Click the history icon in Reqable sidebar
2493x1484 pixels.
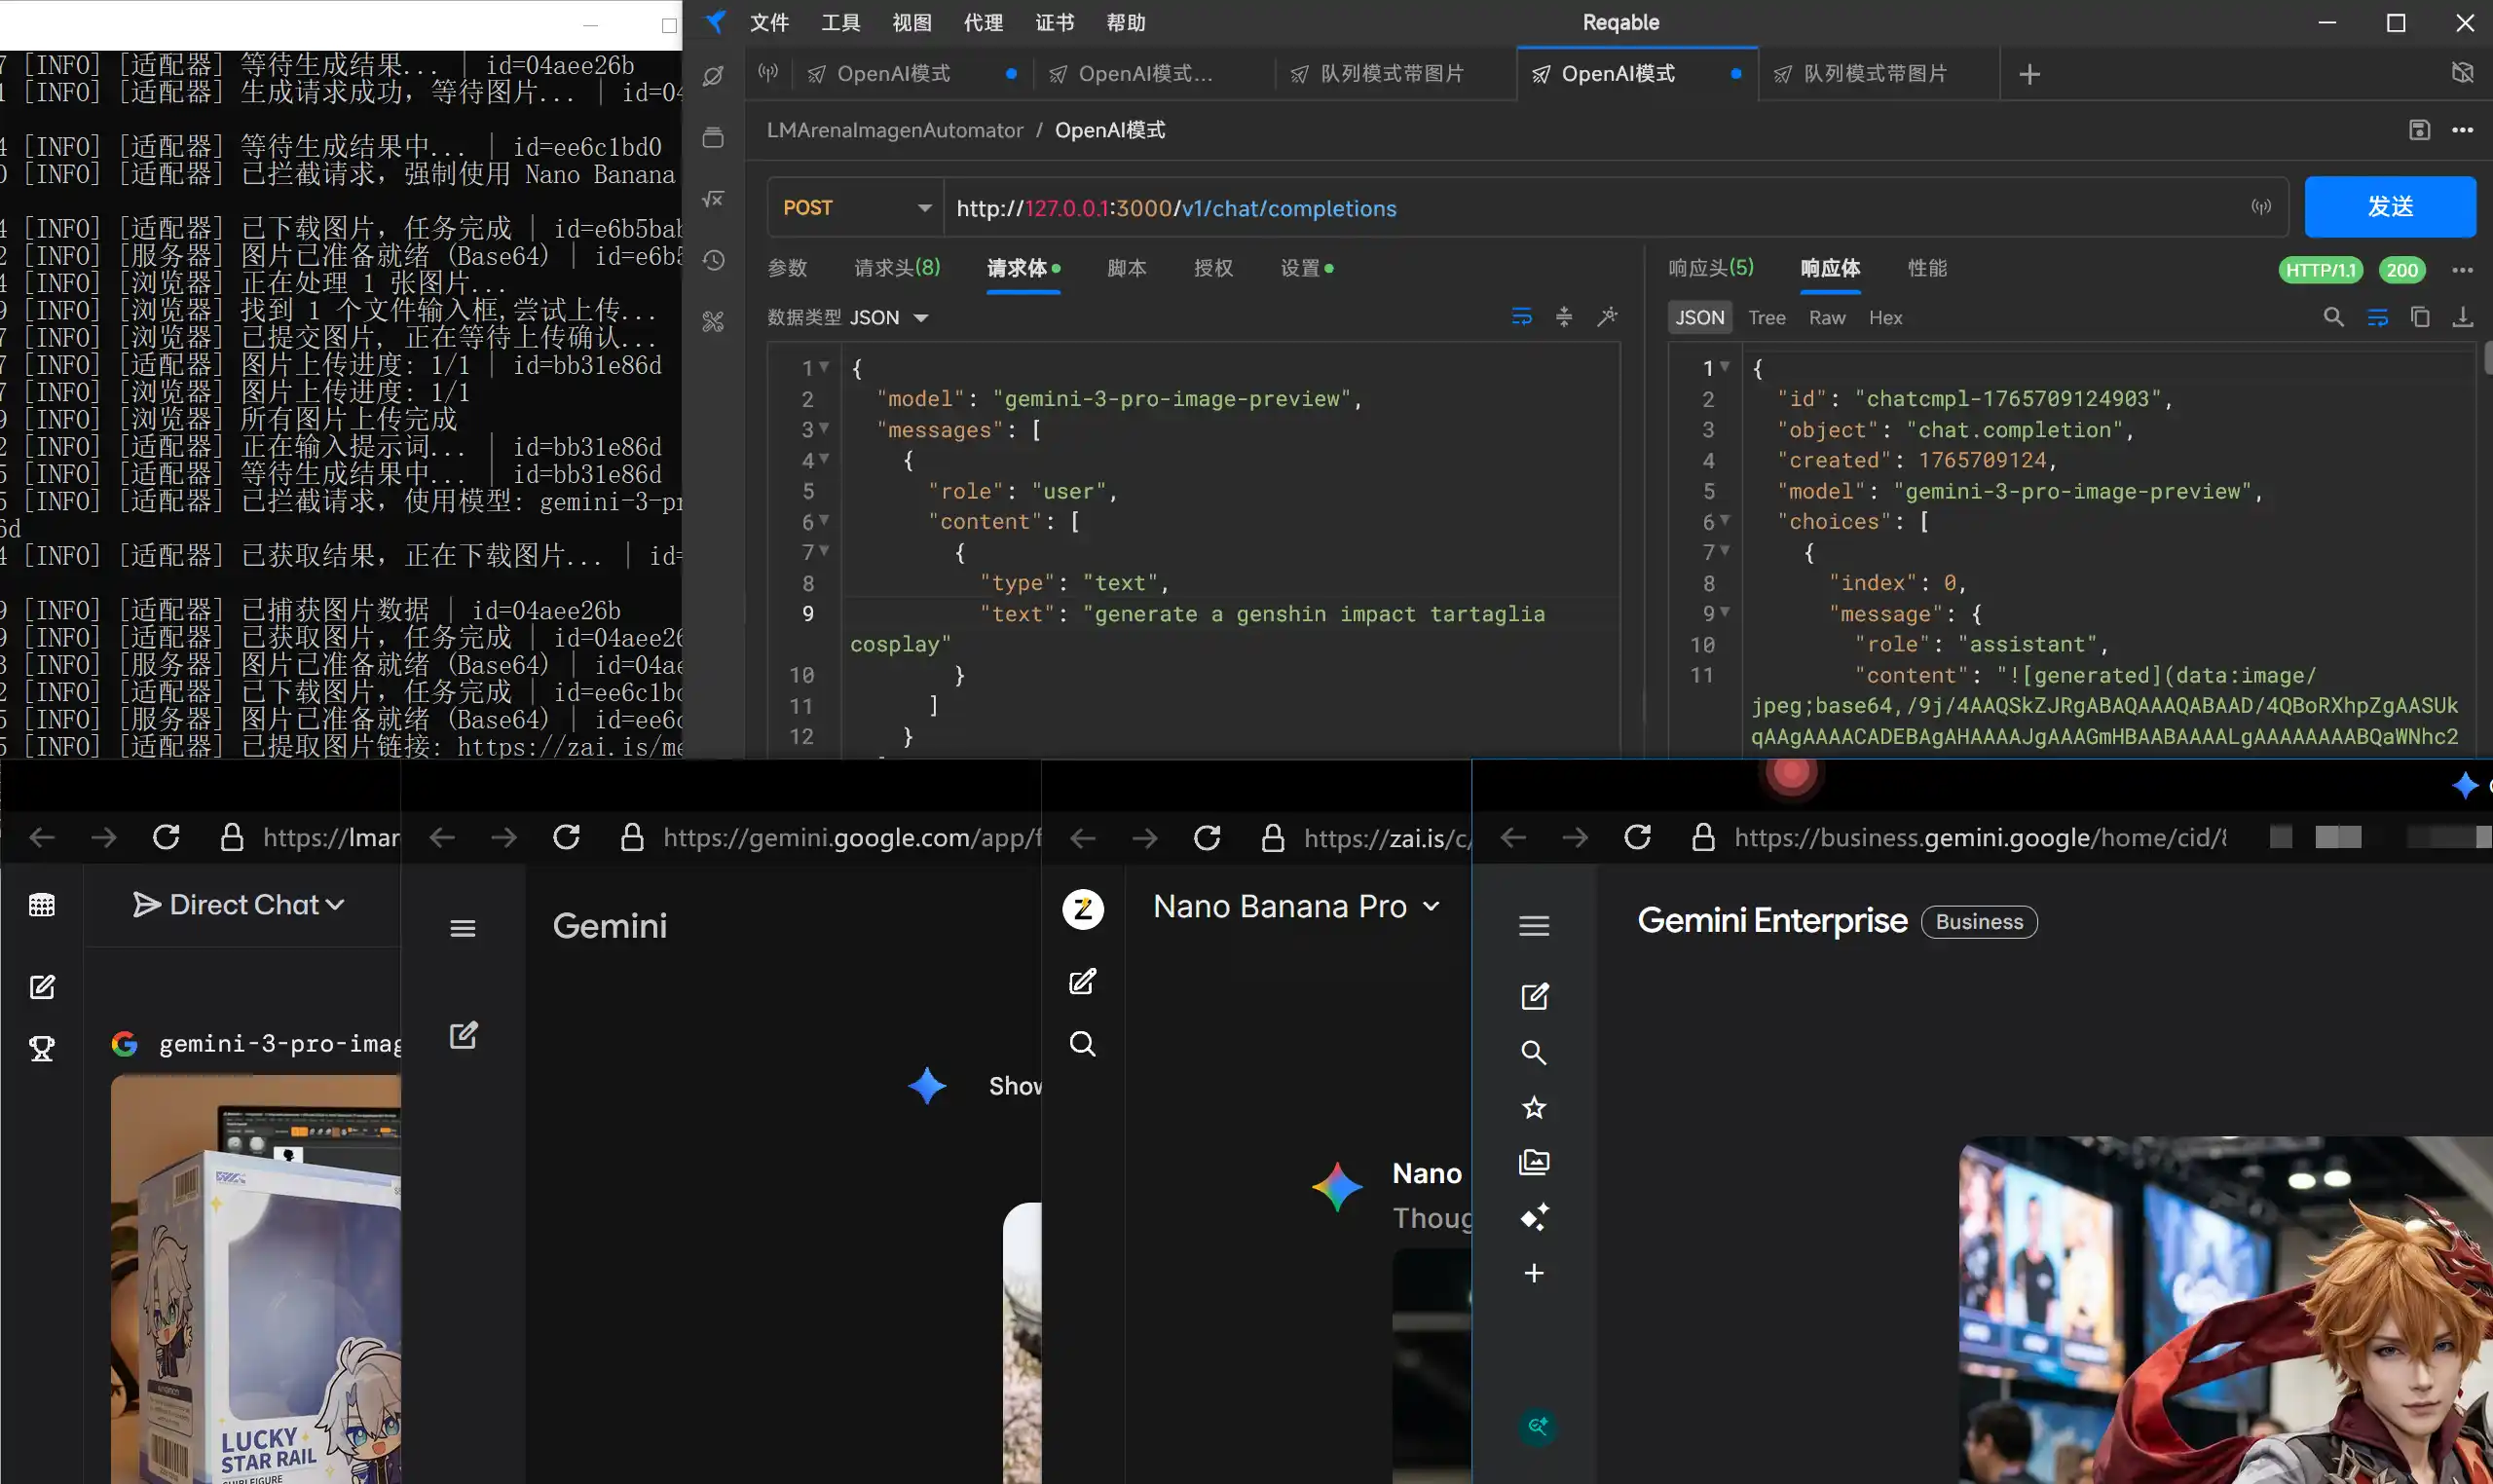(713, 261)
